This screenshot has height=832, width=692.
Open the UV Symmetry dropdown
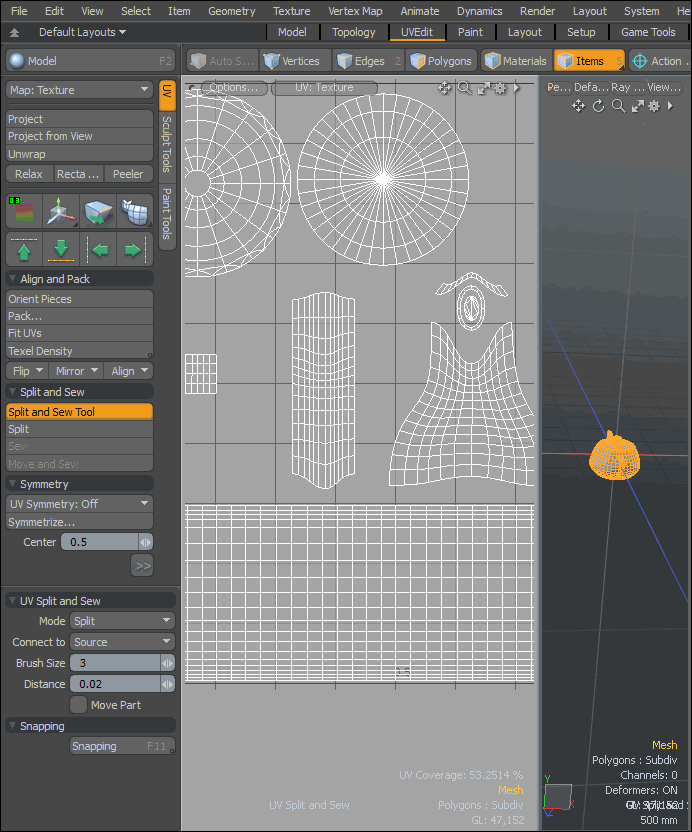(79, 504)
